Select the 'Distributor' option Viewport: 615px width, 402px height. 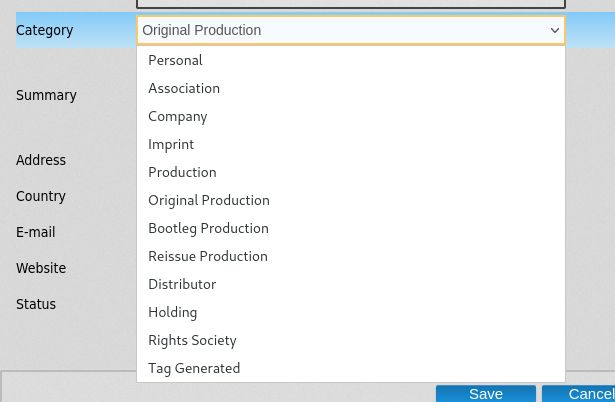182,284
